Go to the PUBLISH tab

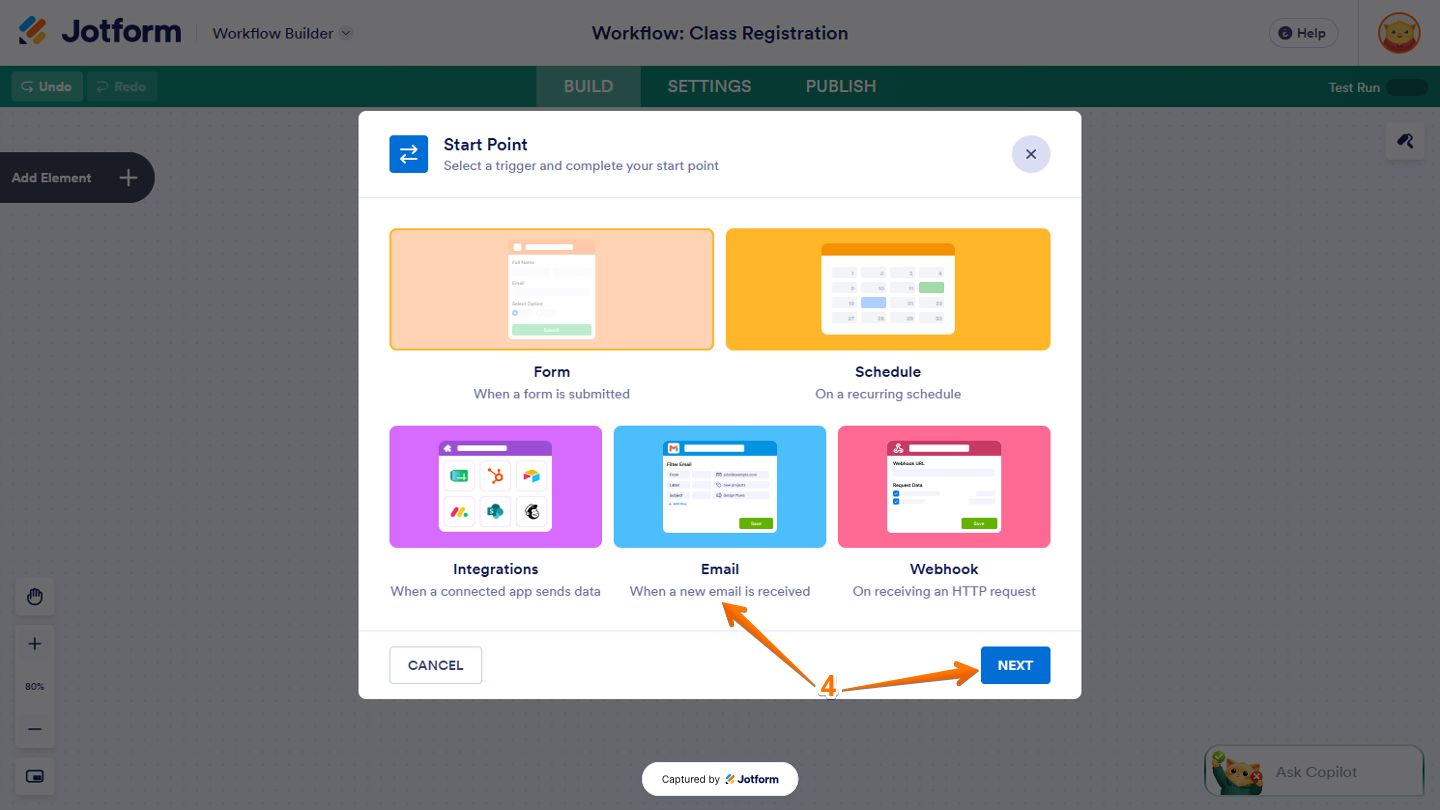tap(841, 86)
